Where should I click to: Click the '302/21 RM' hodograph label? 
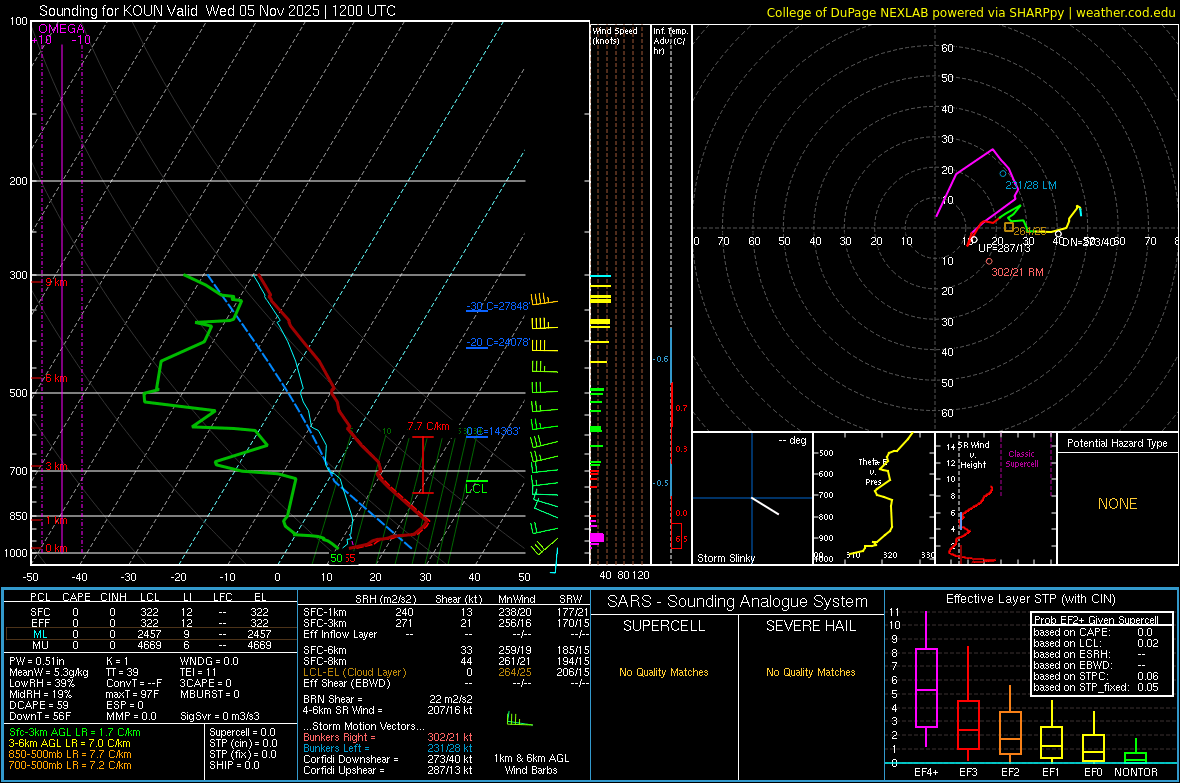(x=1017, y=272)
